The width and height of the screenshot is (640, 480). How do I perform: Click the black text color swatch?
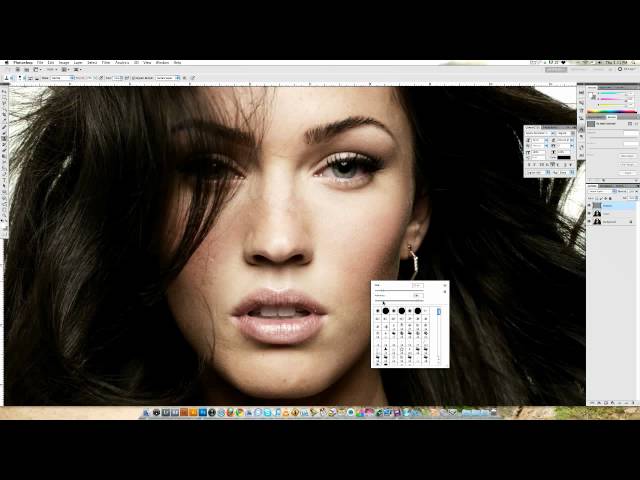tap(564, 158)
